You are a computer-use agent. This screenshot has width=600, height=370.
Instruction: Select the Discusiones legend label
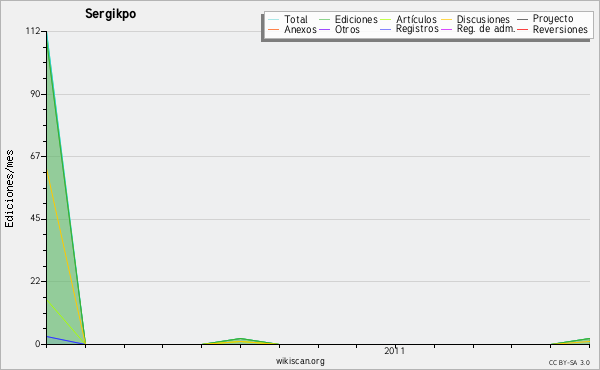click(483, 19)
